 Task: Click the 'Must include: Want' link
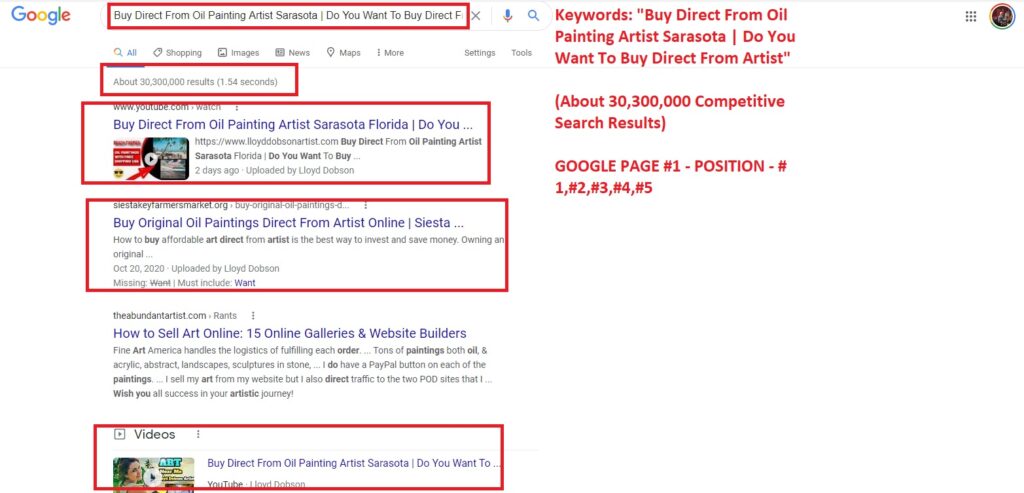[x=244, y=283]
